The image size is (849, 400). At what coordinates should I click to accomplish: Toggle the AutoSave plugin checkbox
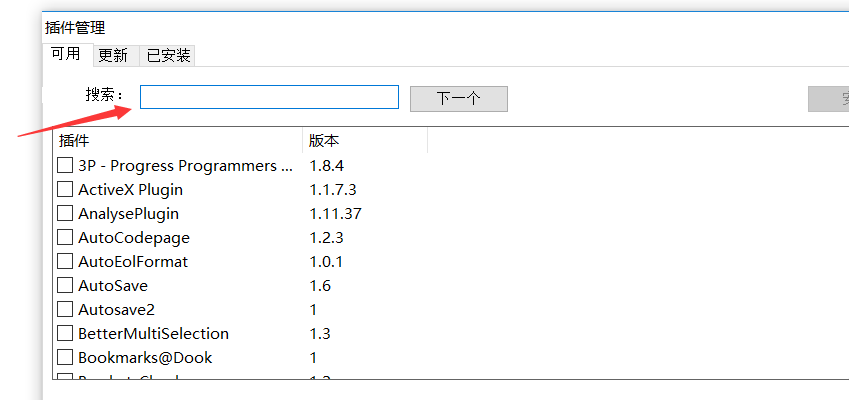(65, 286)
